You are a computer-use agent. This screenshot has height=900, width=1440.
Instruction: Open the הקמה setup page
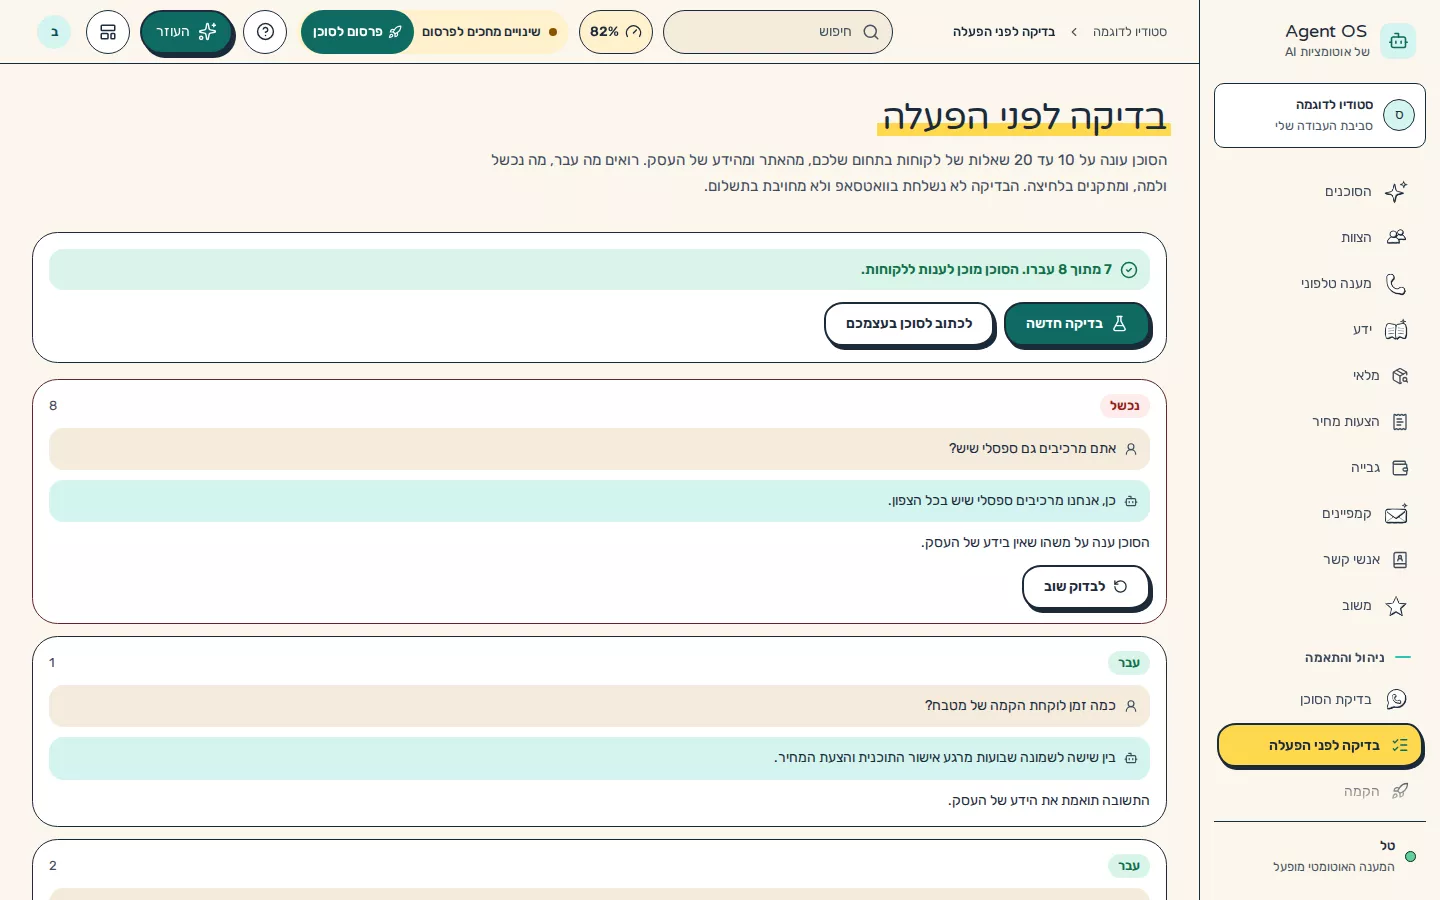click(1319, 792)
